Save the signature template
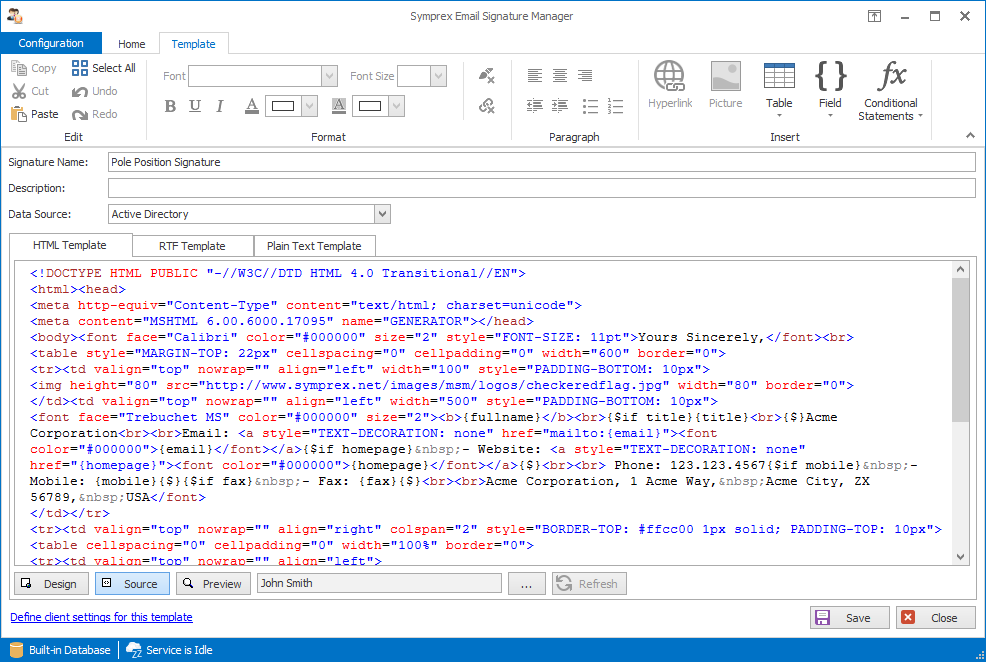This screenshot has width=986, height=662. (850, 617)
